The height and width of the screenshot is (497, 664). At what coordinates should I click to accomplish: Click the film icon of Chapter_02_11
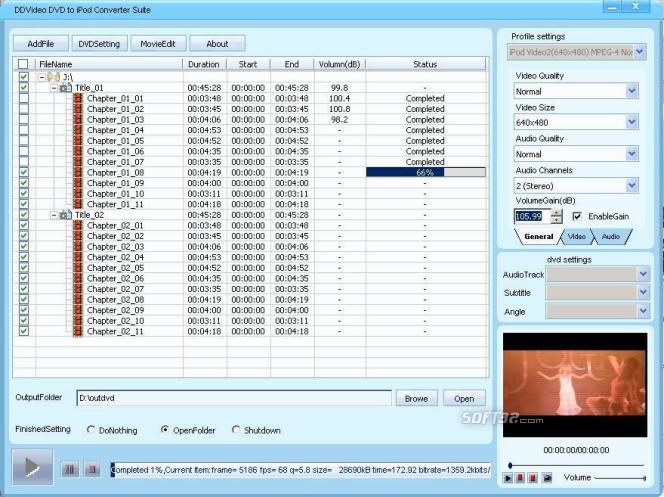(x=78, y=331)
